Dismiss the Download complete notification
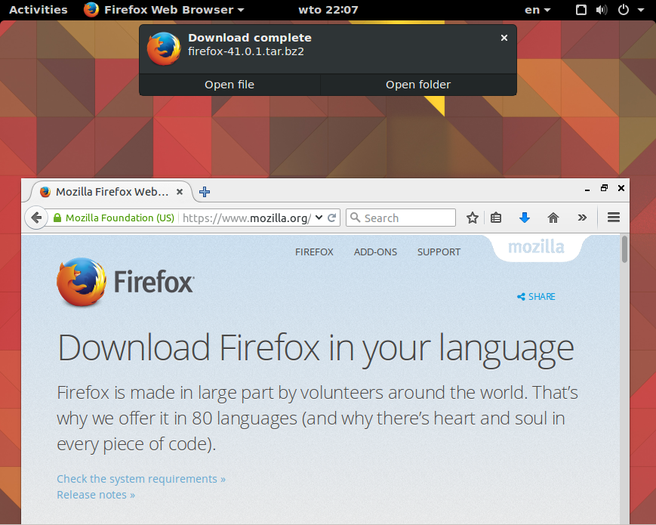Image resolution: width=656 pixels, height=525 pixels. pyautogui.click(x=504, y=38)
